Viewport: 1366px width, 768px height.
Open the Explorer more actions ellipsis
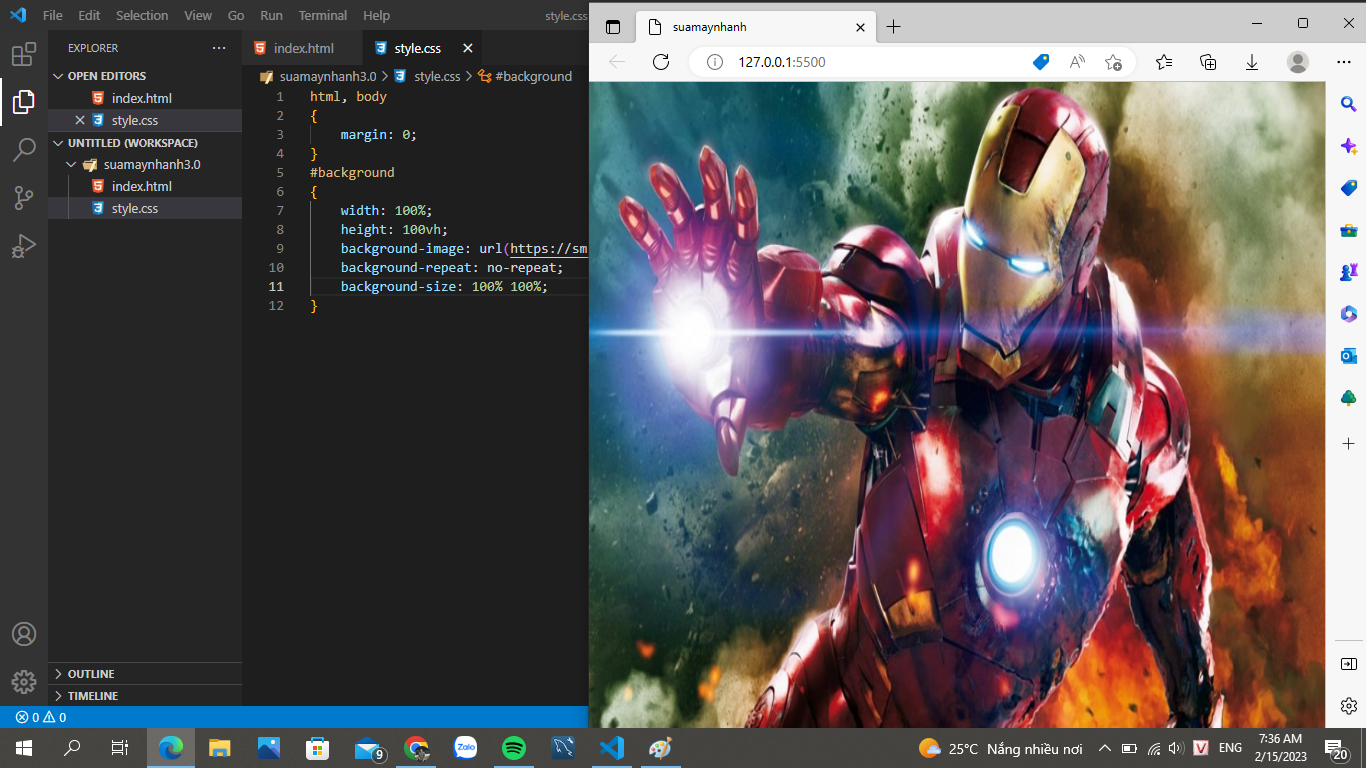[x=219, y=48]
